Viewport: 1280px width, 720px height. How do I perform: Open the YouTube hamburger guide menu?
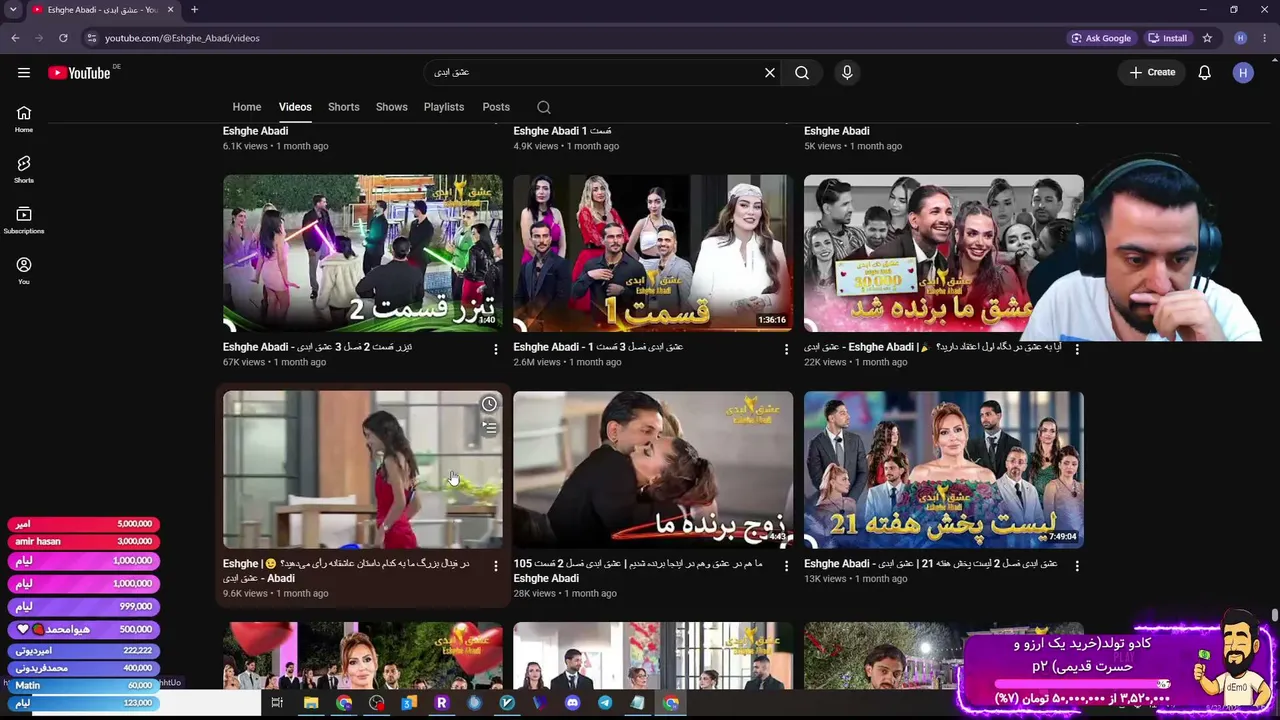24,72
